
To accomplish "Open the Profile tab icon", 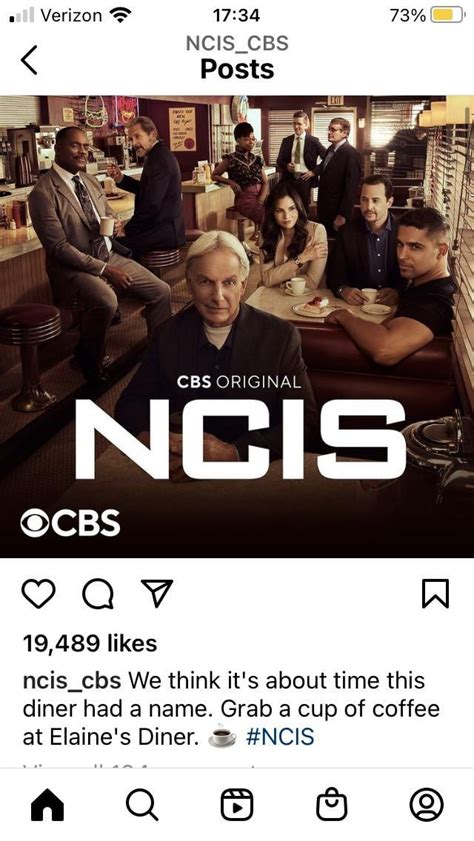I will (426, 805).
